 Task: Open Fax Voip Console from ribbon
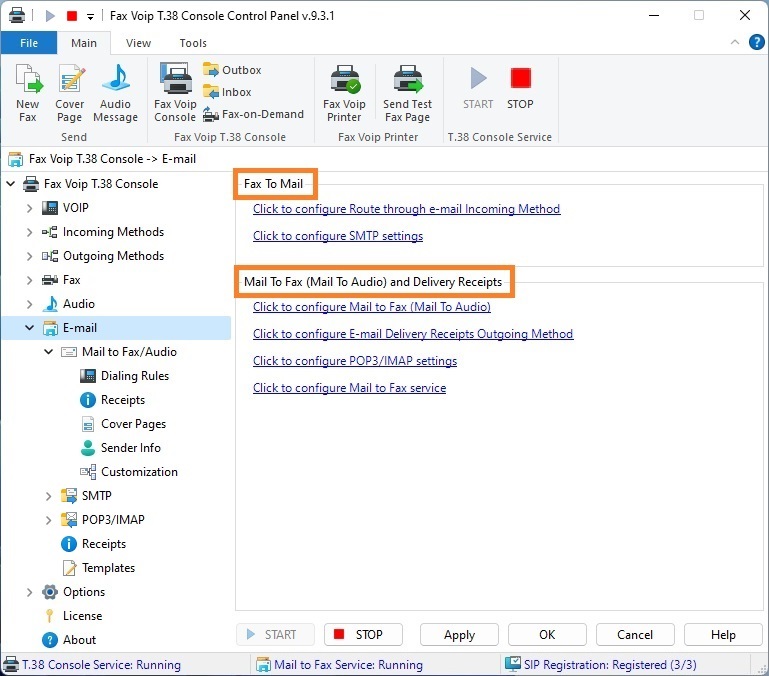(175, 93)
